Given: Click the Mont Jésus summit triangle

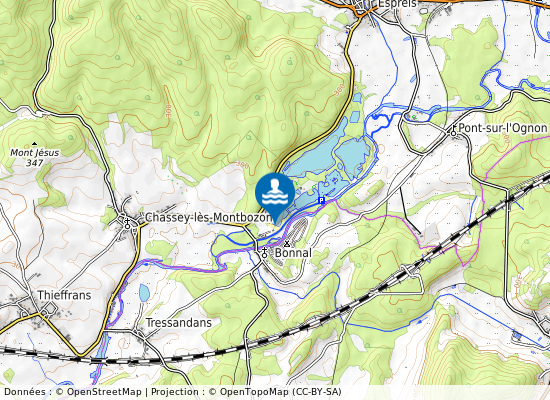Looking at the screenshot, I should point(34,144).
